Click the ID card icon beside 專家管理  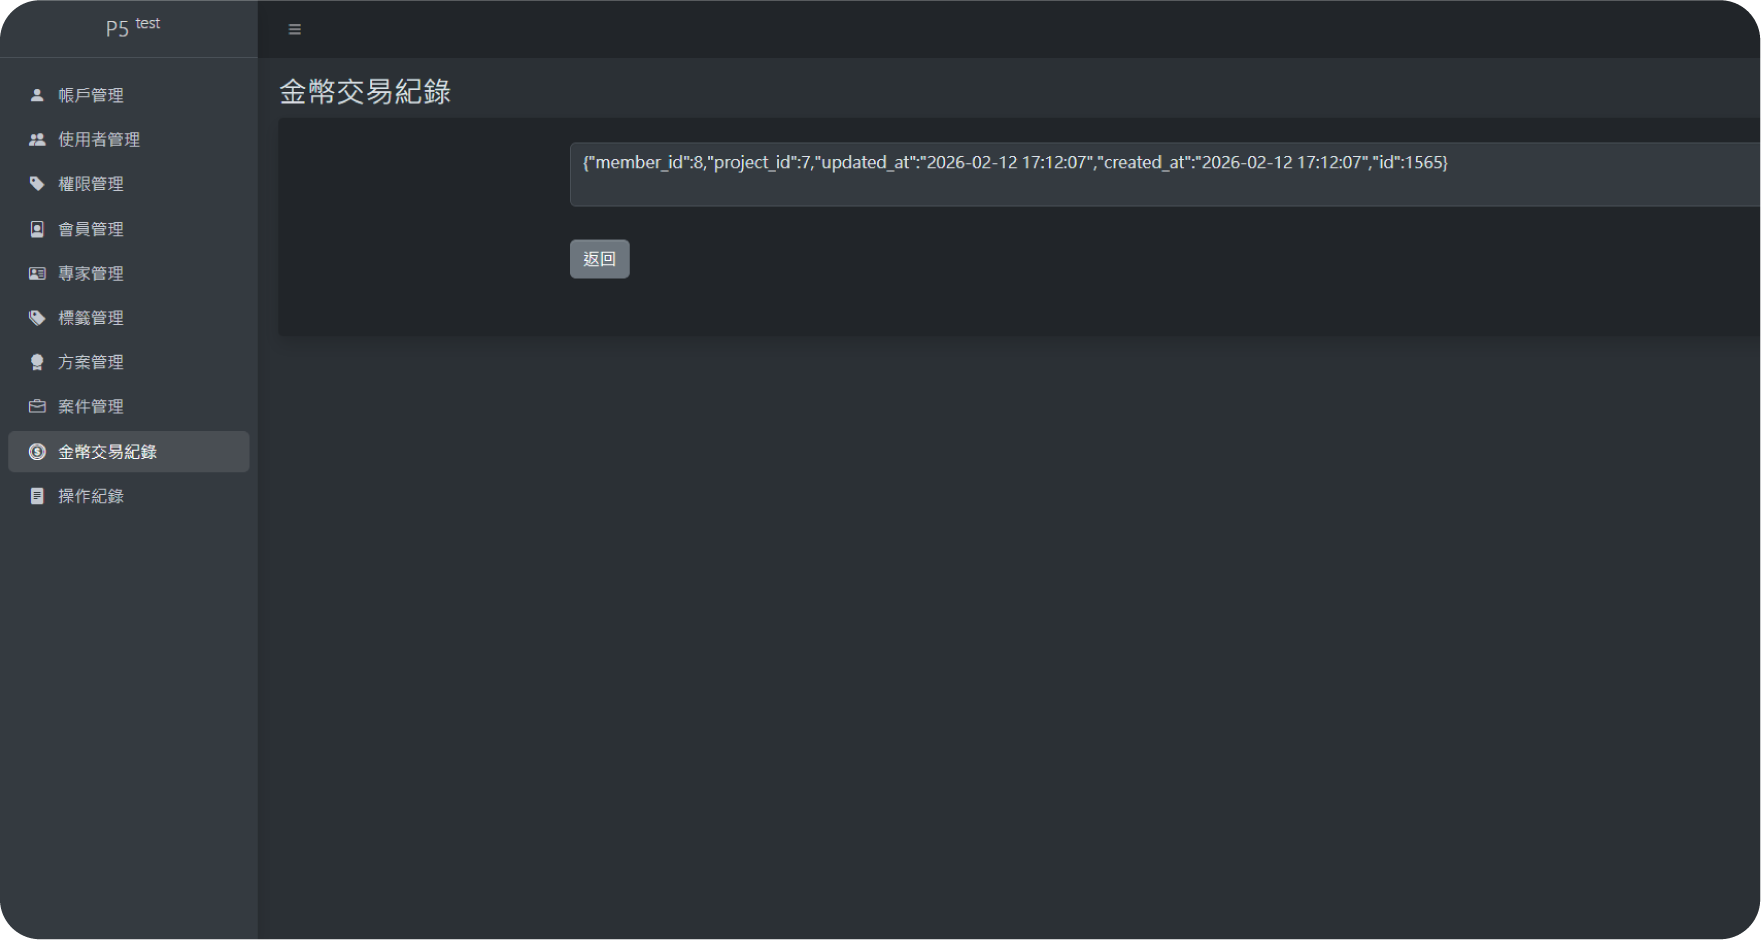[x=37, y=273]
